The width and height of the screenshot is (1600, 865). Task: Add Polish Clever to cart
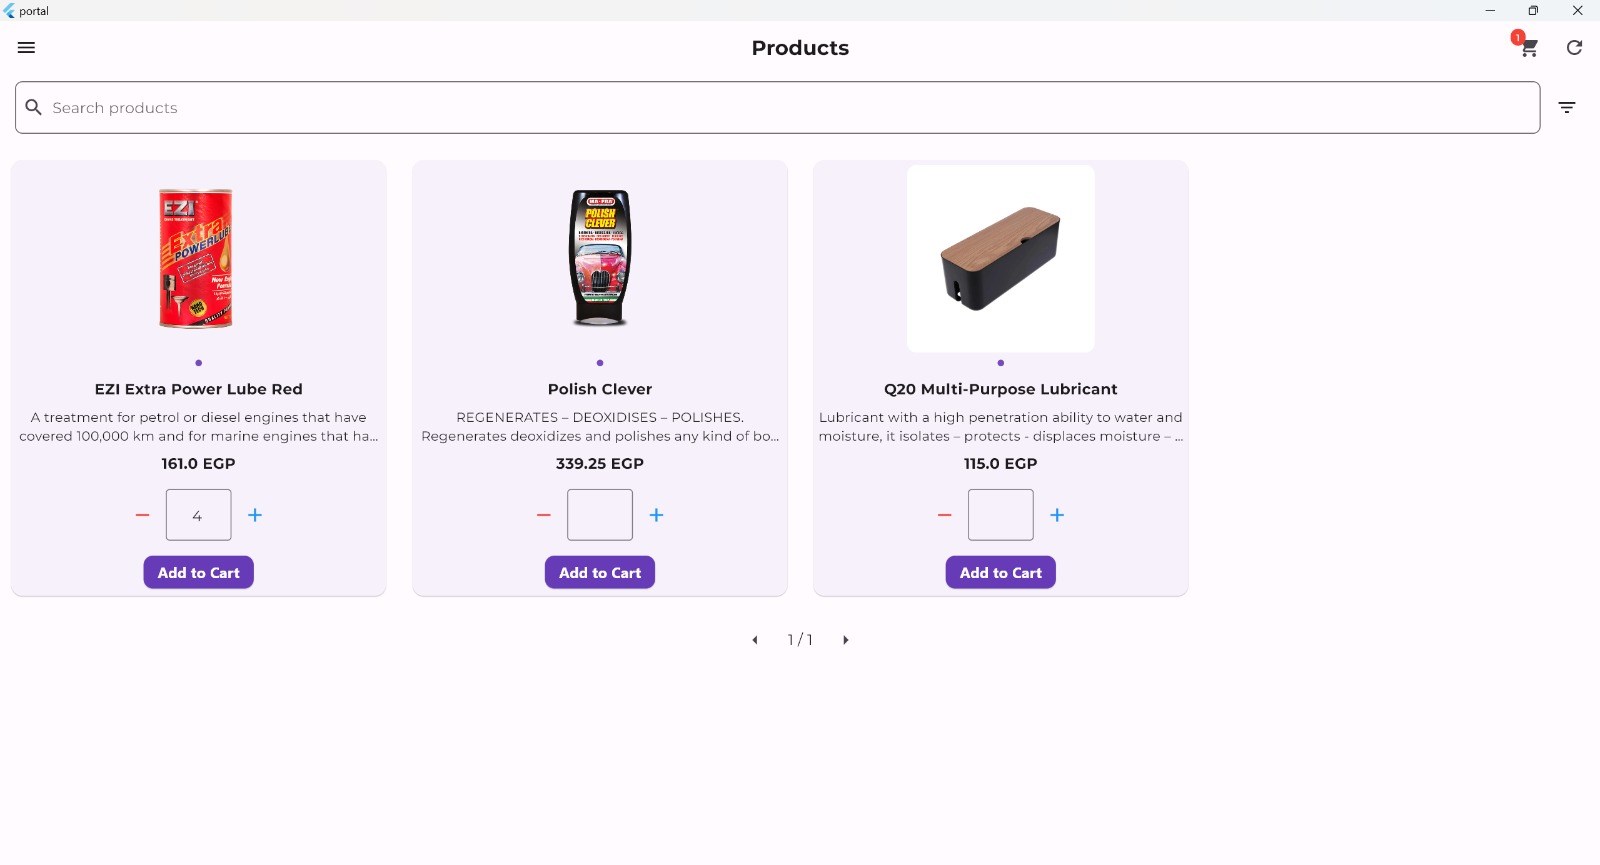pos(600,573)
